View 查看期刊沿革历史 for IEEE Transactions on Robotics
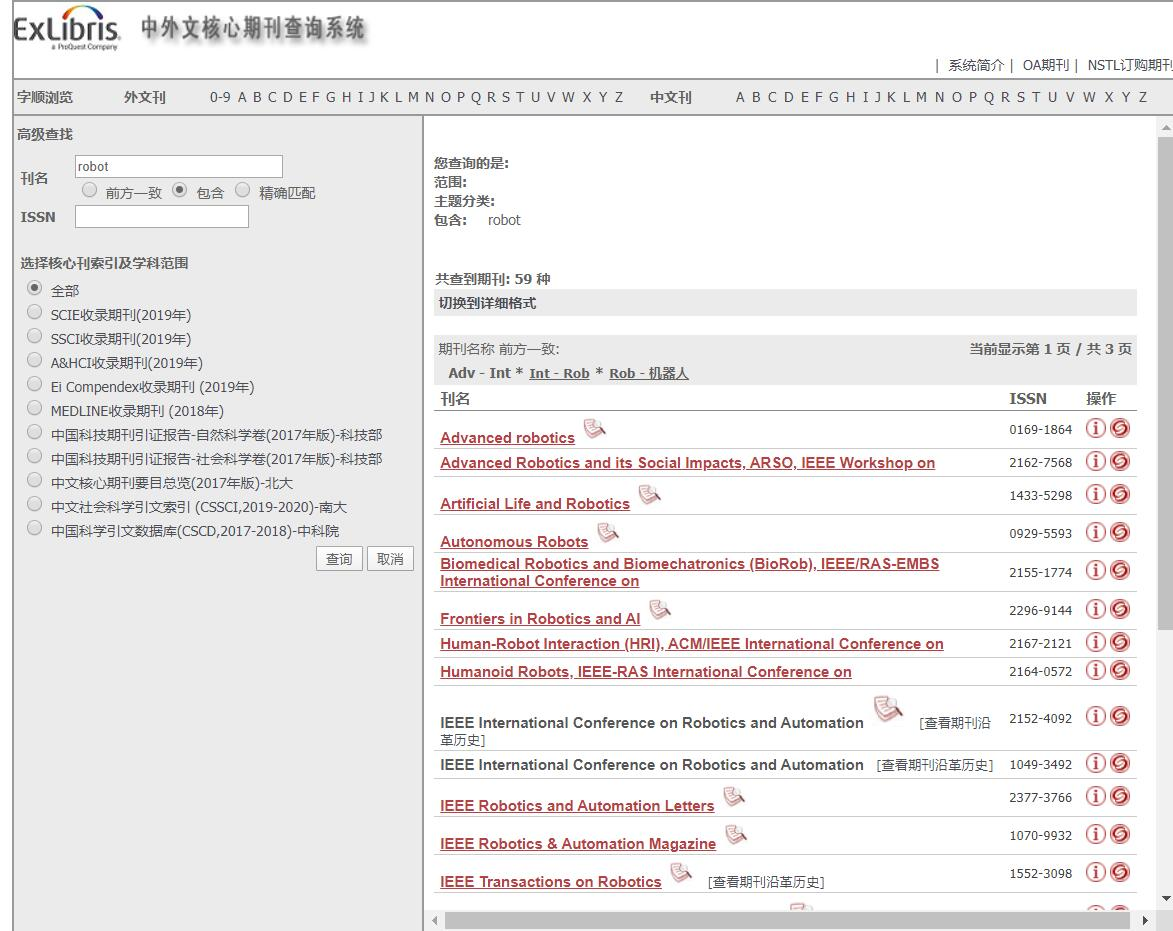The width and height of the screenshot is (1173, 931). (x=766, y=882)
